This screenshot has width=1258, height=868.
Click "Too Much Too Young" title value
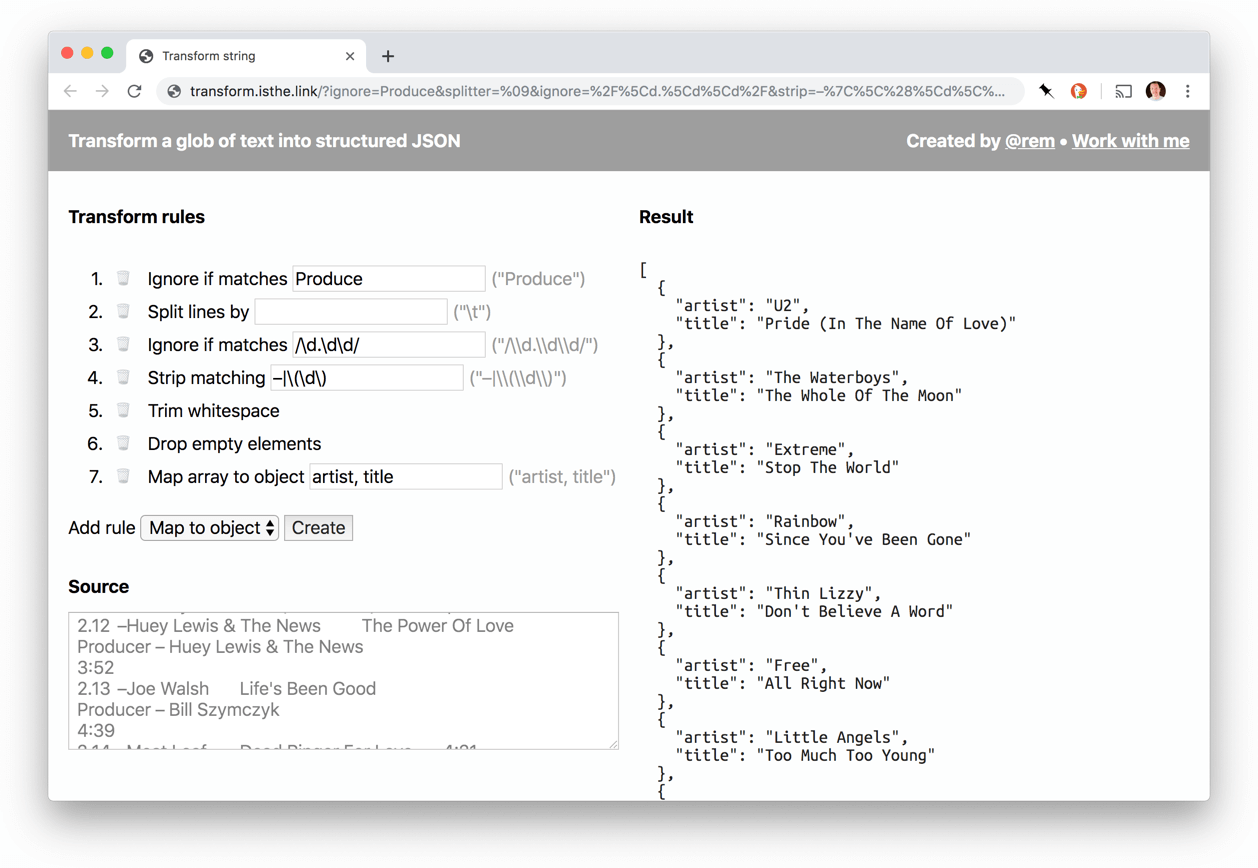click(x=846, y=755)
